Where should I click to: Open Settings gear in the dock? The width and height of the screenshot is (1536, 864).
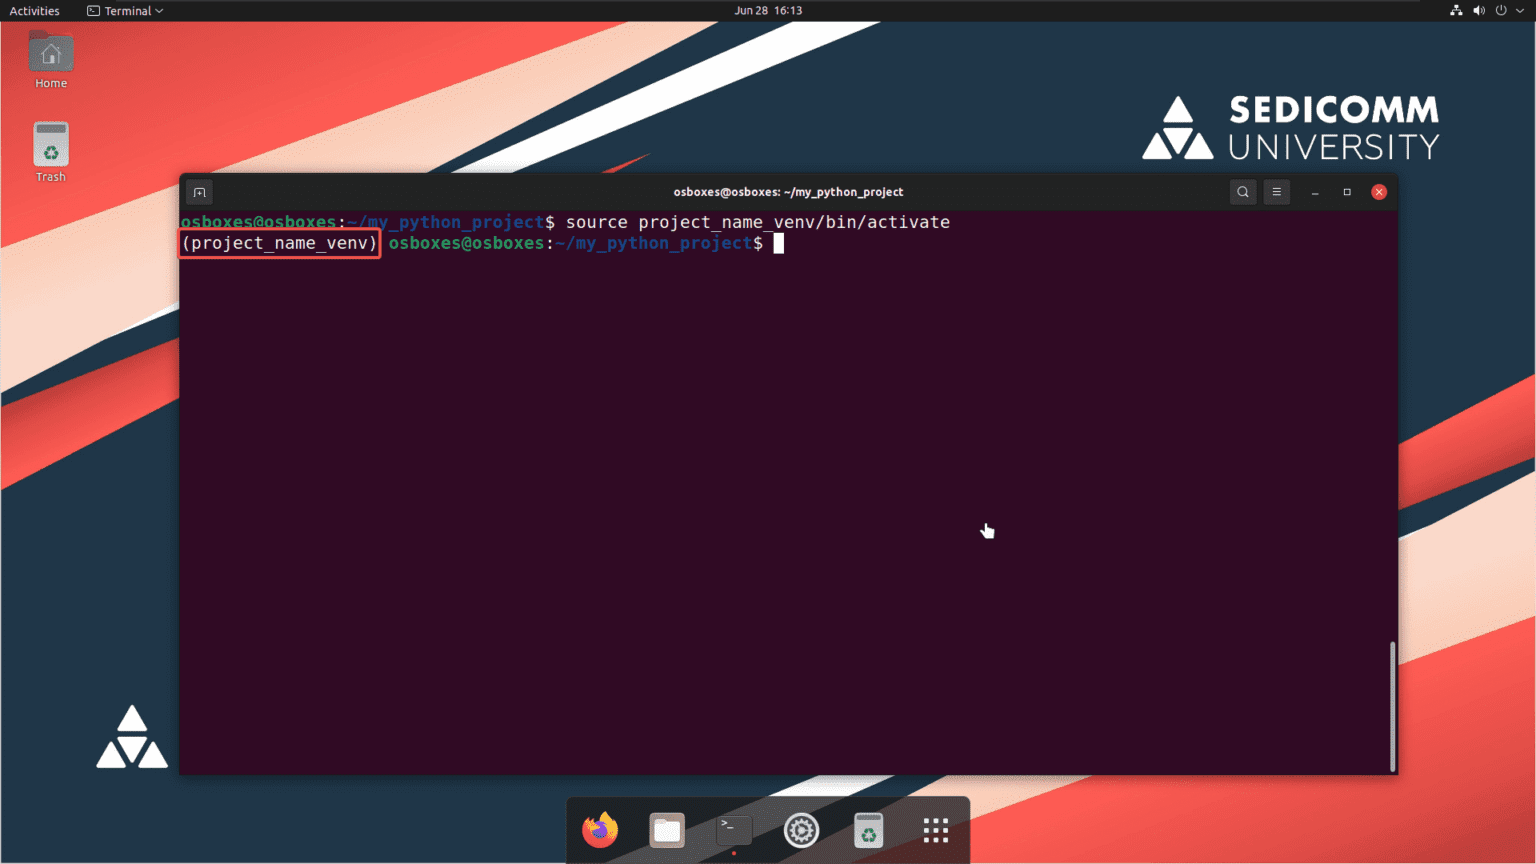(x=801, y=830)
